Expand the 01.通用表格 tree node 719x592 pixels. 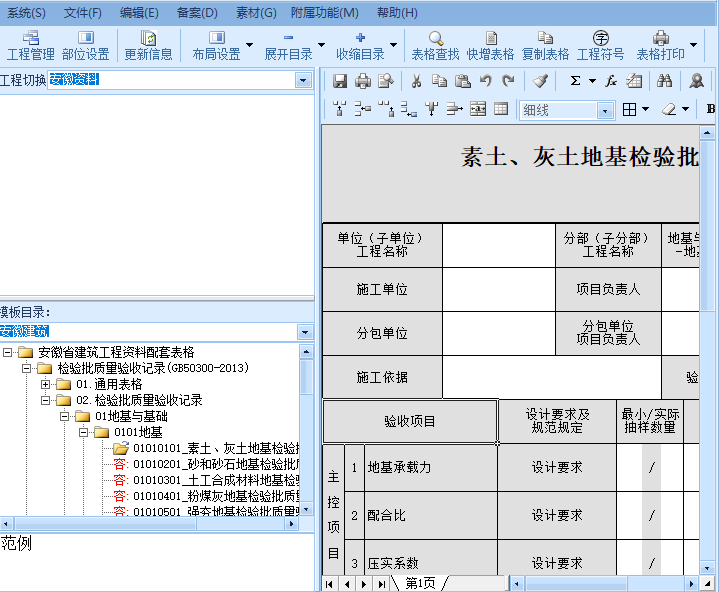[x=46, y=384]
